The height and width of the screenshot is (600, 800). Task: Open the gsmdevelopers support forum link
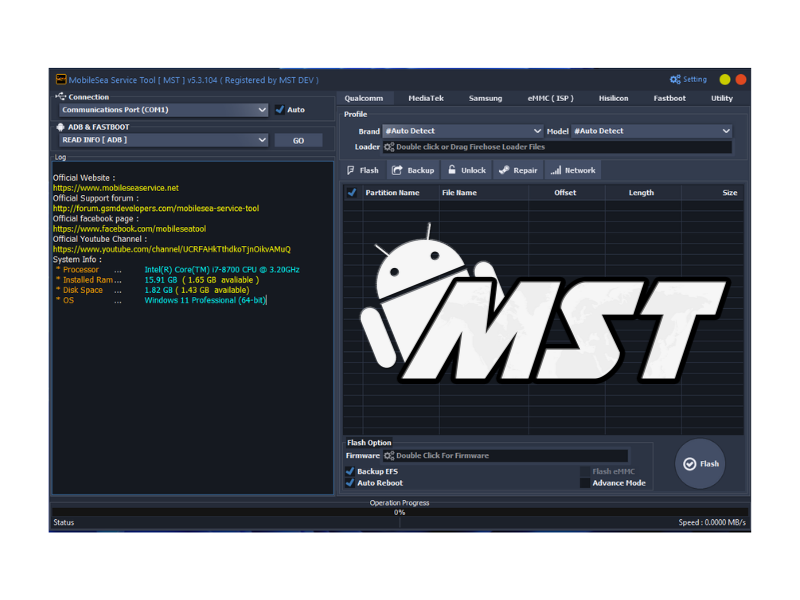(x=156, y=209)
